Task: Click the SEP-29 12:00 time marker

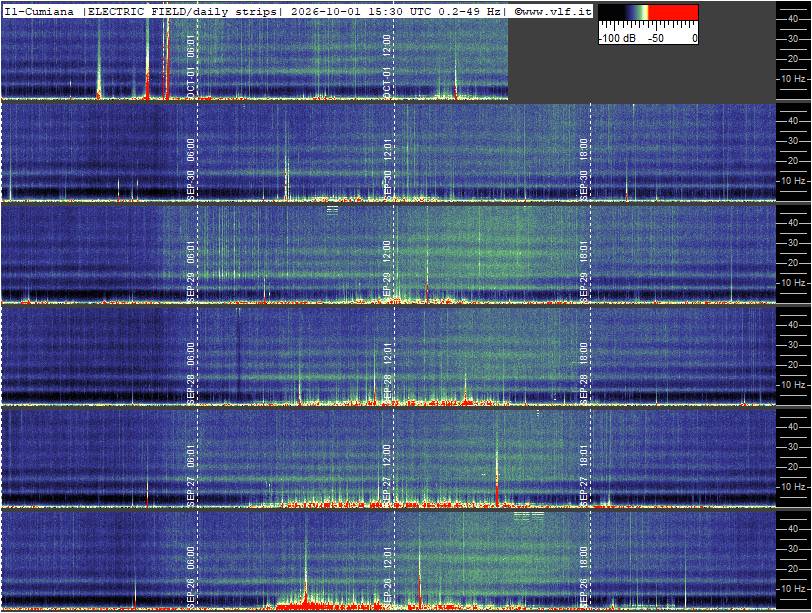Action: [387, 272]
